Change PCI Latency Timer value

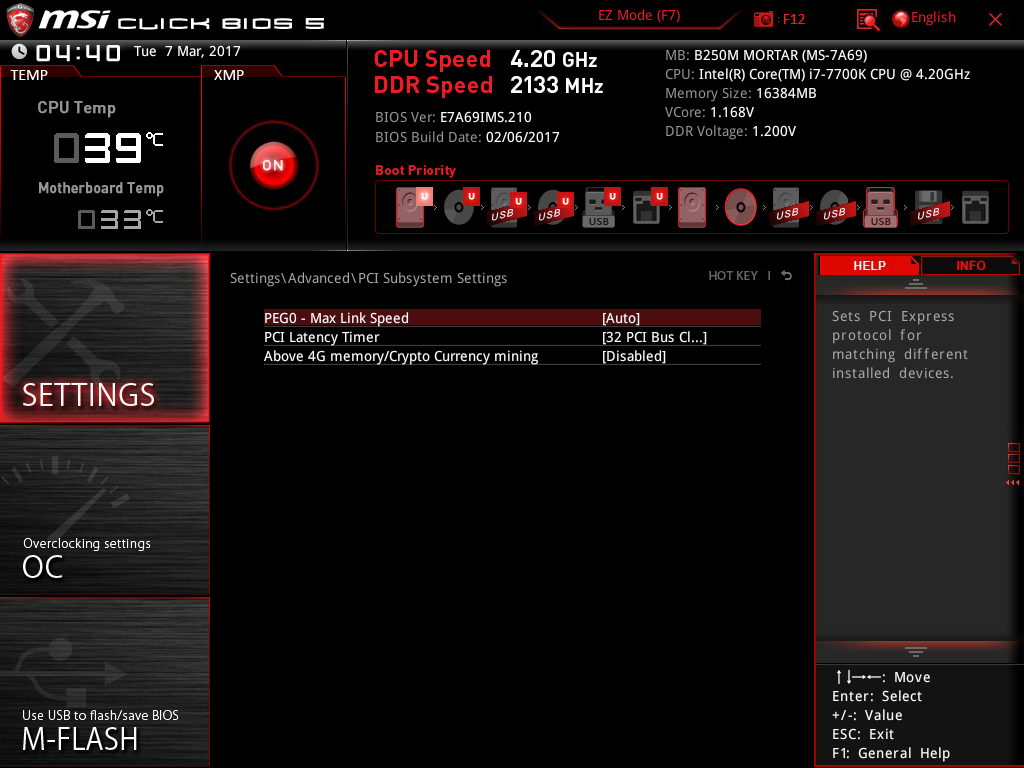654,337
